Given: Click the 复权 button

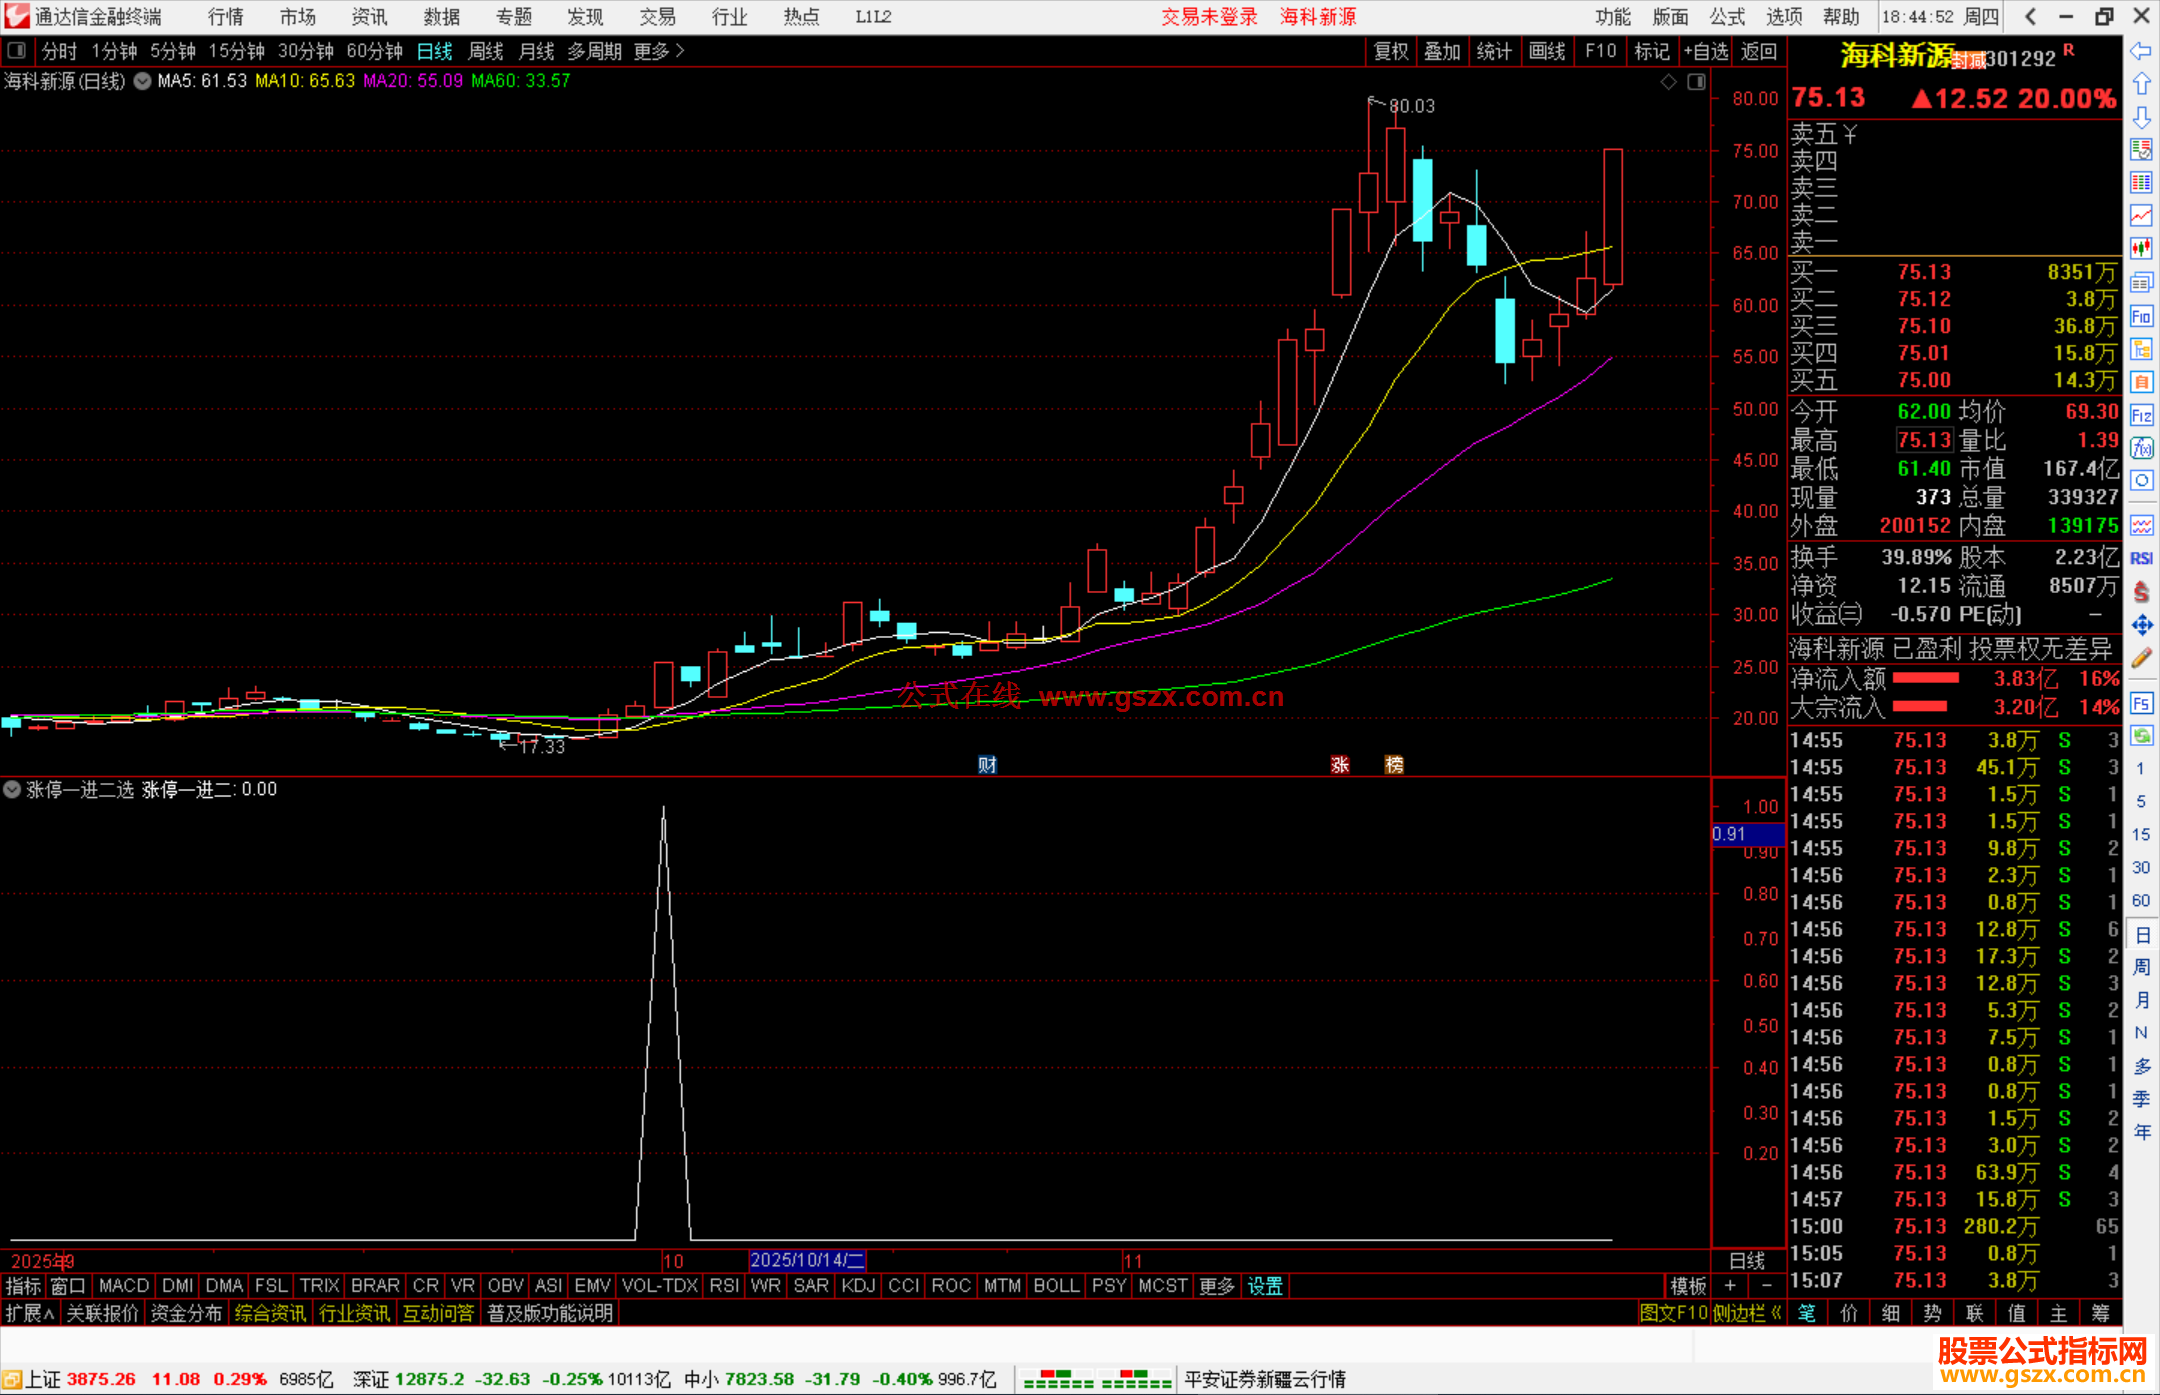Looking at the screenshot, I should coord(1391,51).
